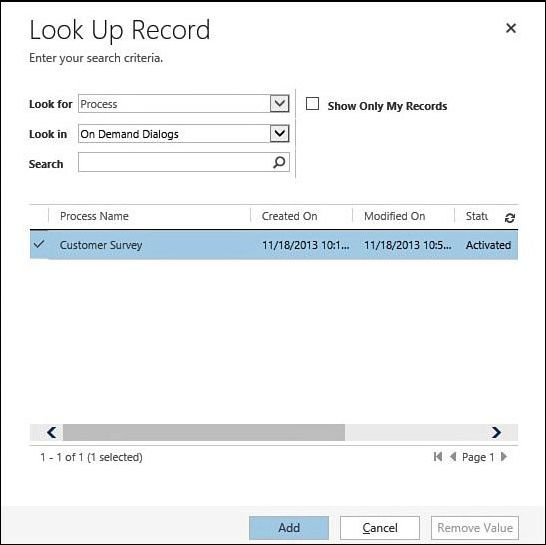
Task: Click the horizontal scrollbar thumb
Action: pyautogui.click(x=204, y=433)
